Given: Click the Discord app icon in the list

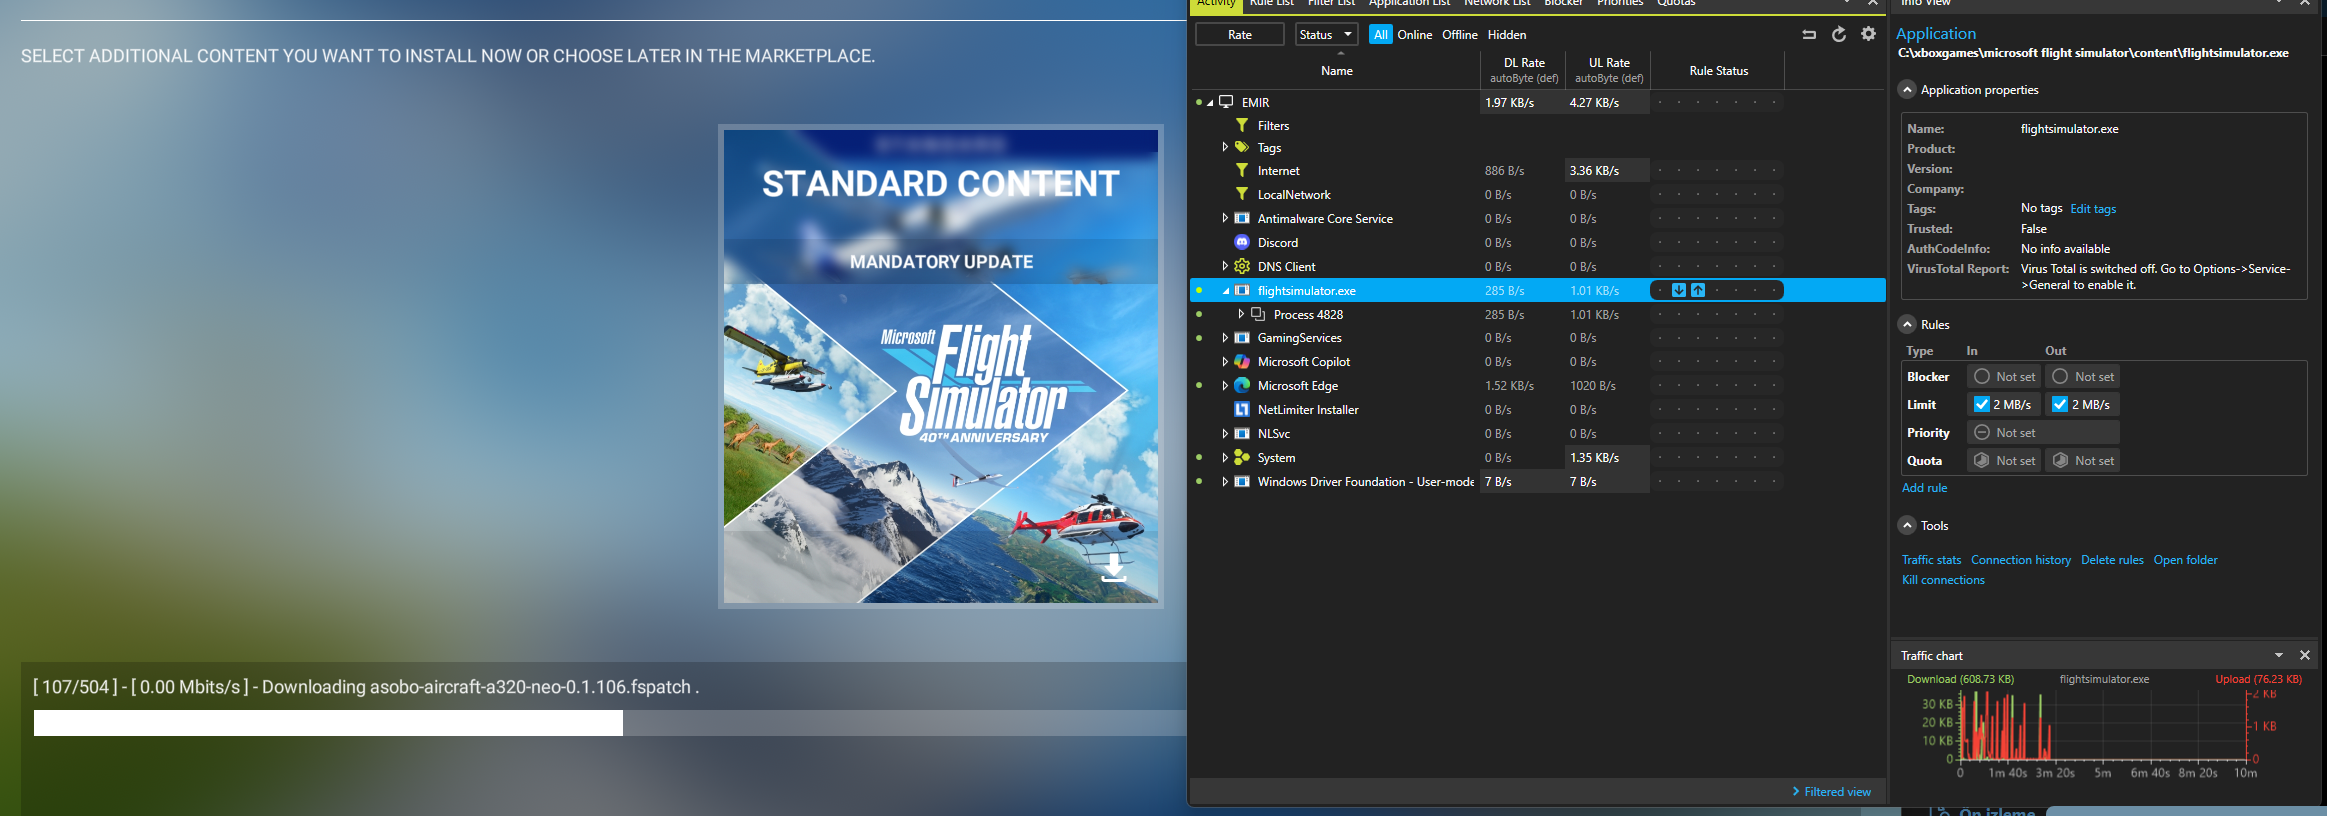Looking at the screenshot, I should click(x=1242, y=243).
